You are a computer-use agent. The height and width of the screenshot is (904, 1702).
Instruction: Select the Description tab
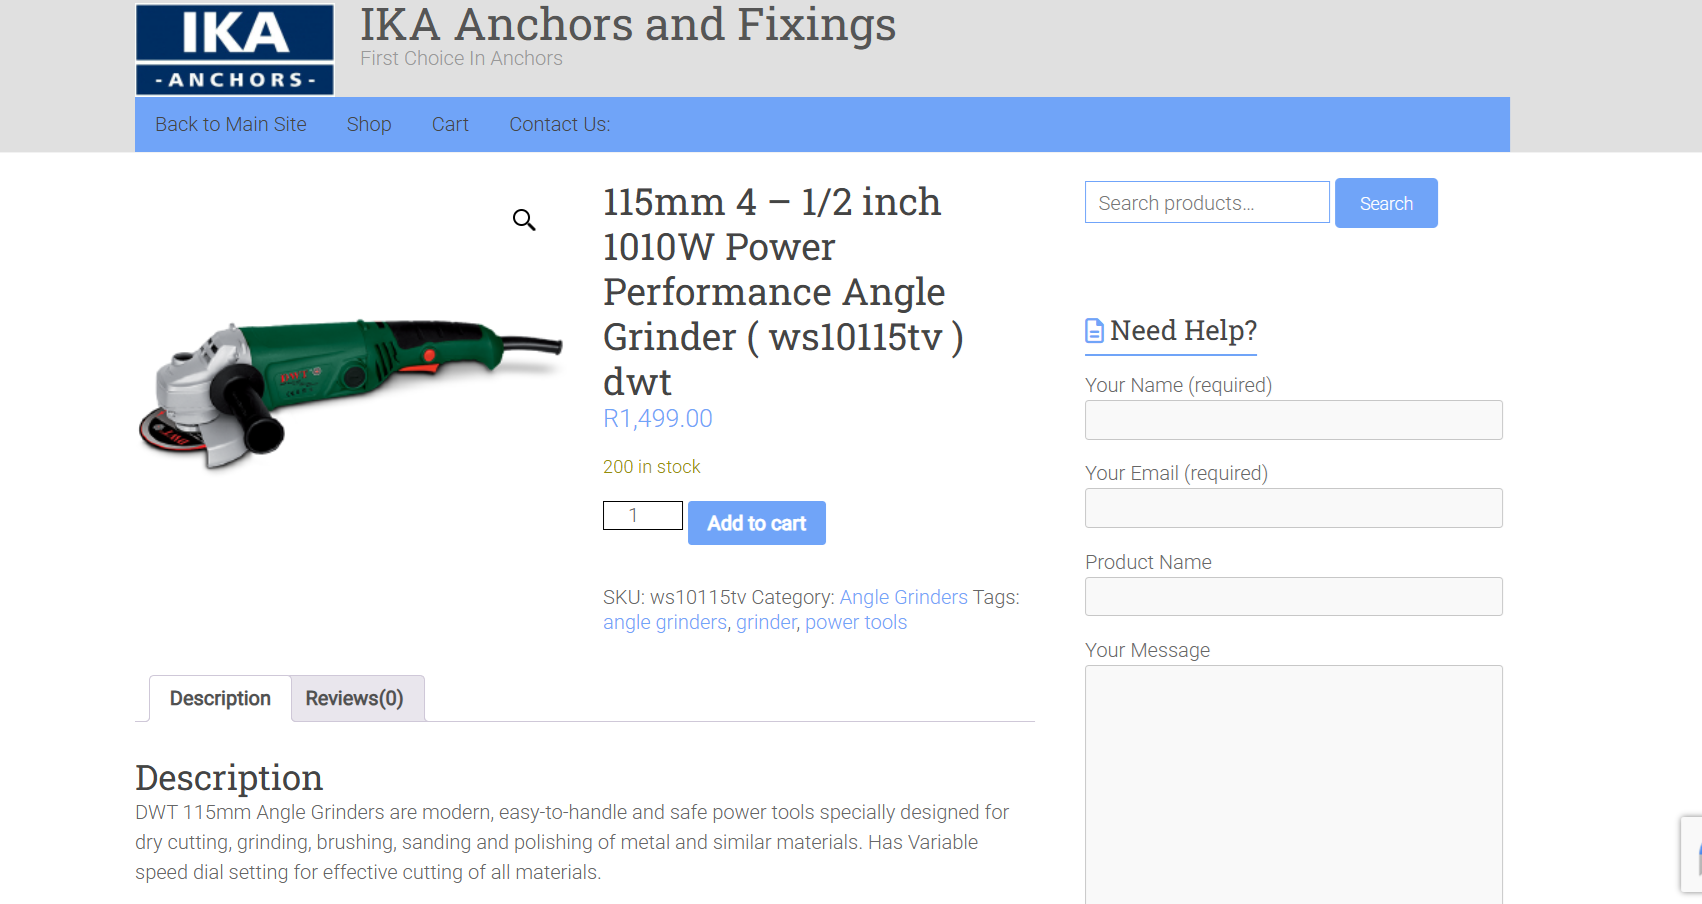pyautogui.click(x=220, y=698)
